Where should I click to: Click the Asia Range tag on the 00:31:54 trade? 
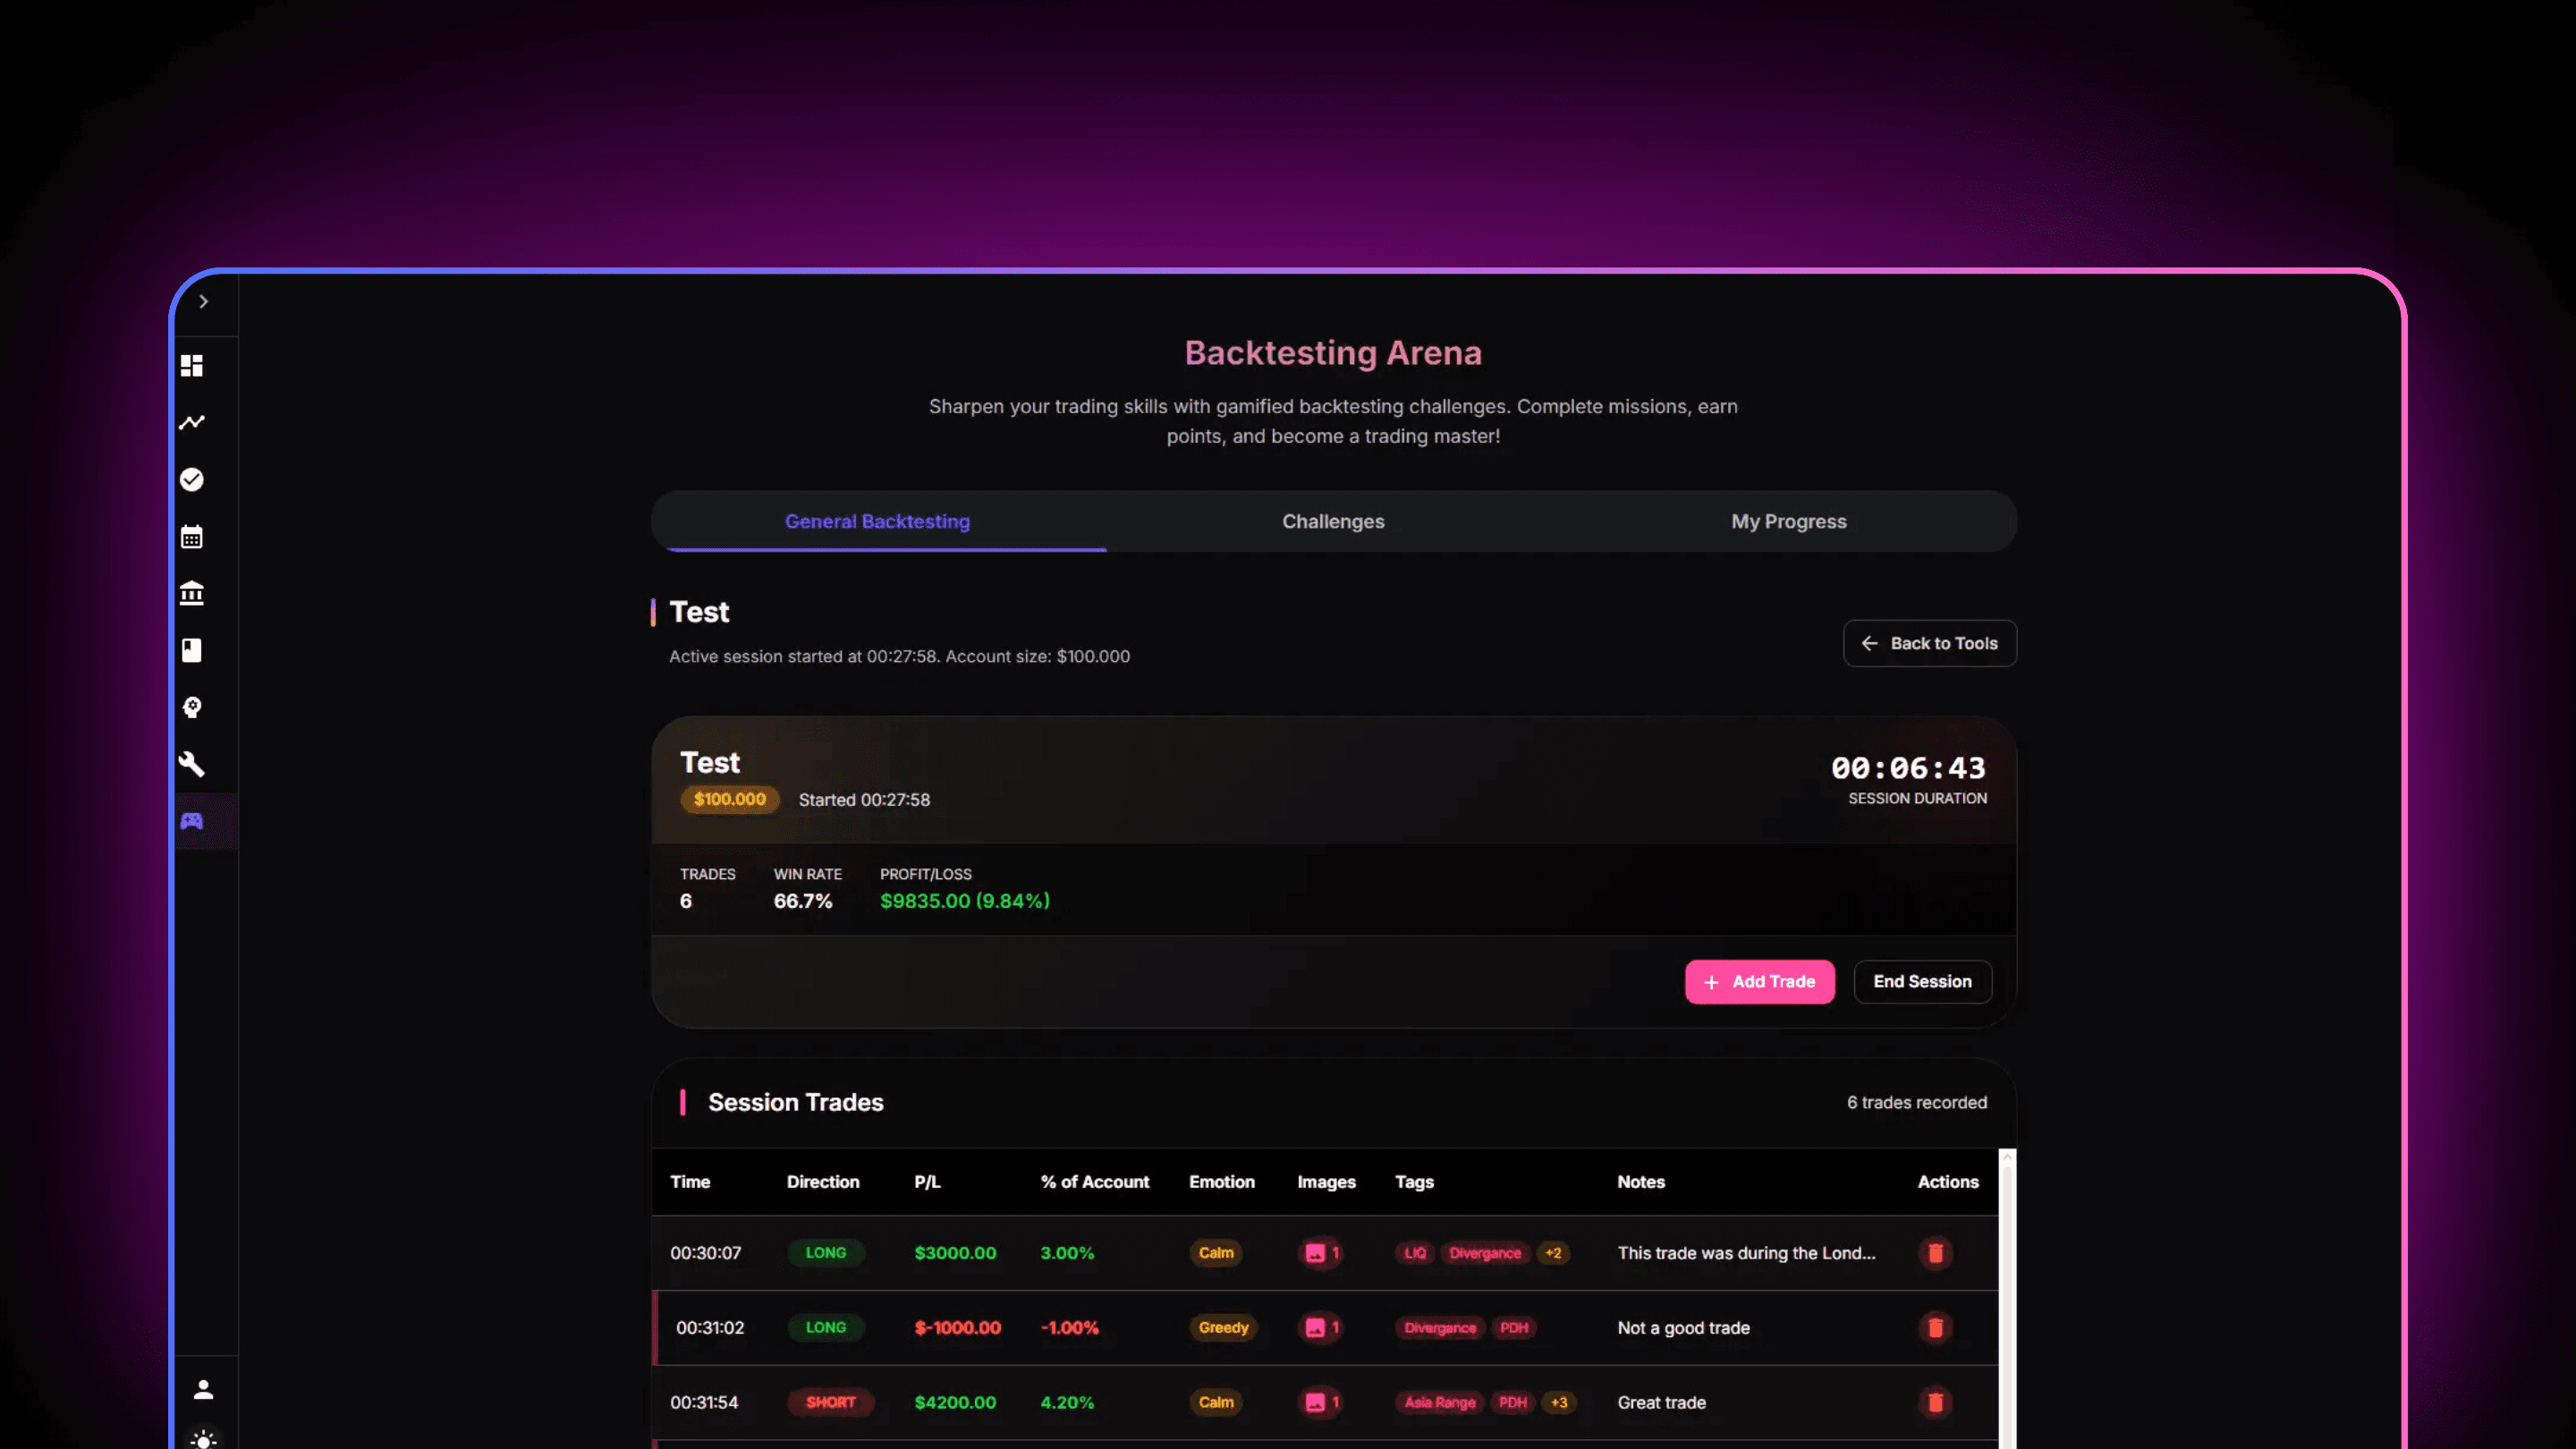[1440, 1402]
